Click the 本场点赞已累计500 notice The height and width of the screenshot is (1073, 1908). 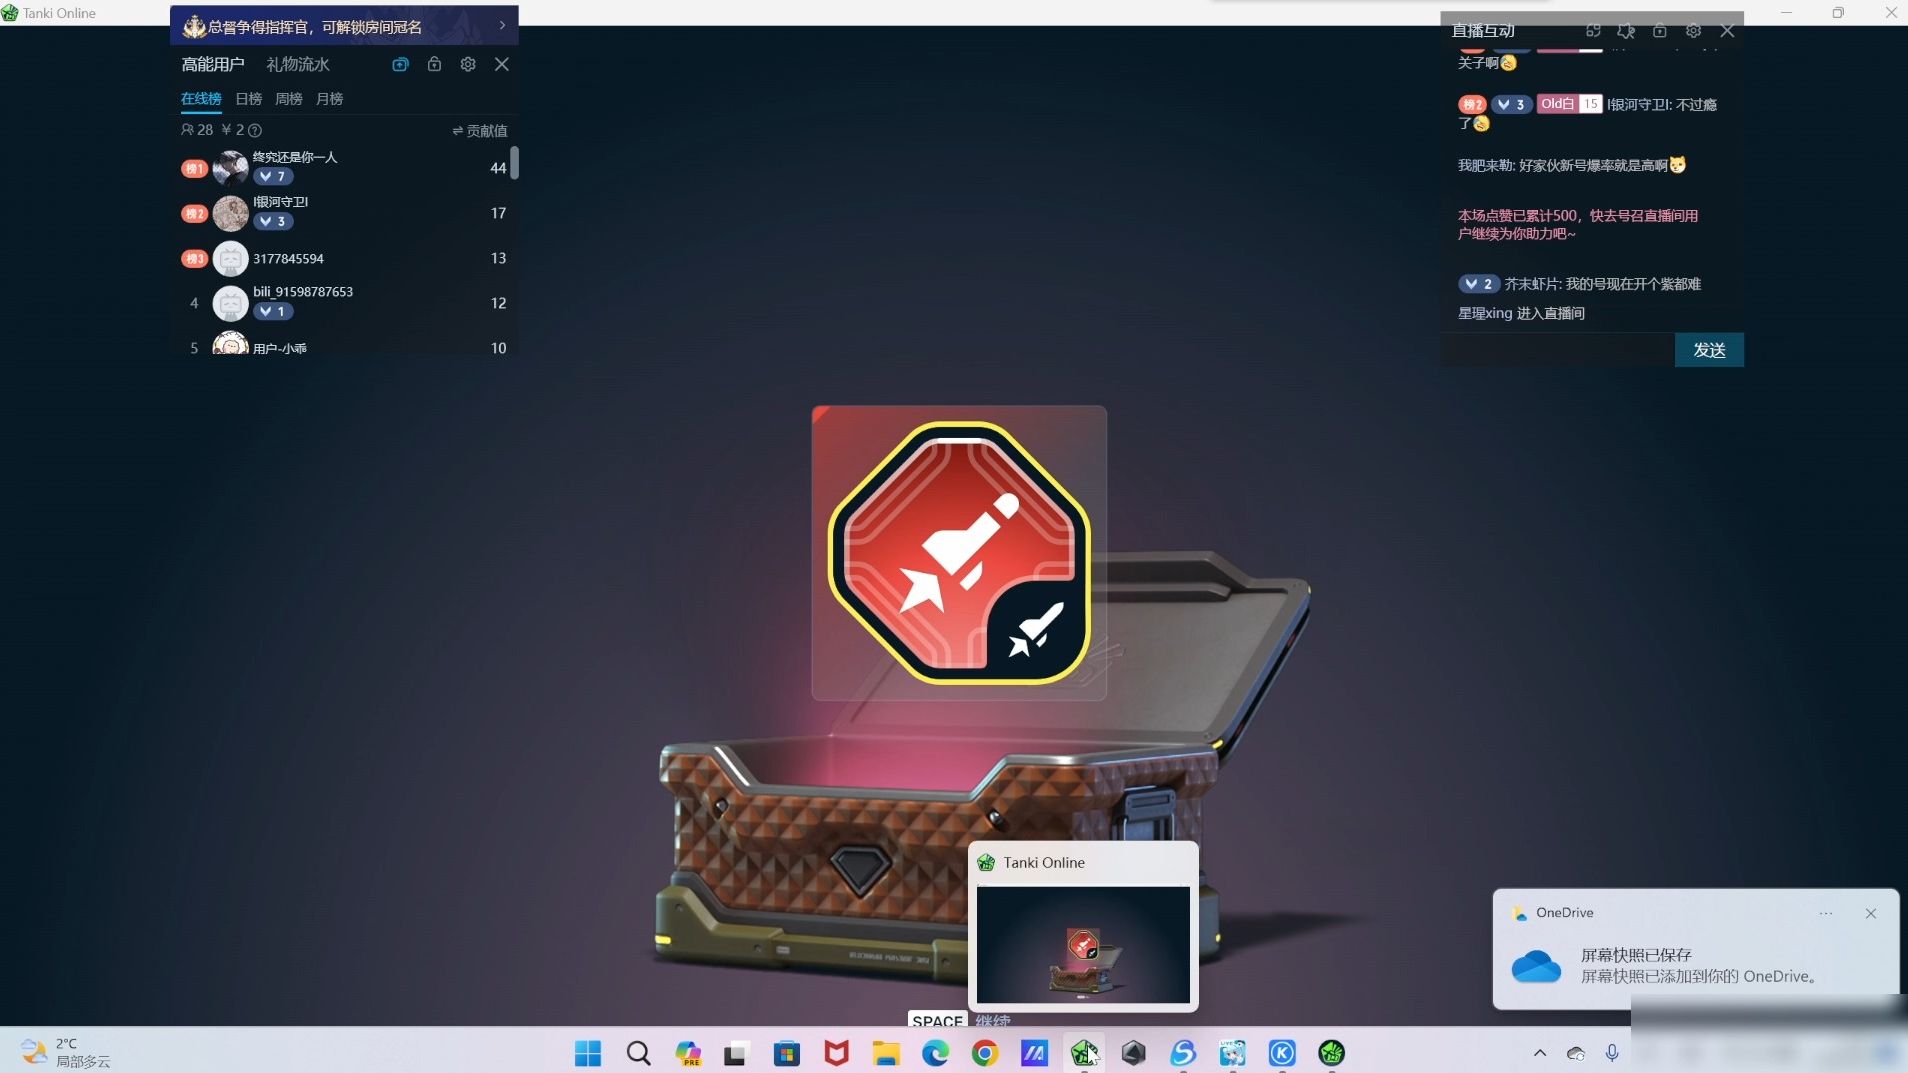click(x=1578, y=224)
